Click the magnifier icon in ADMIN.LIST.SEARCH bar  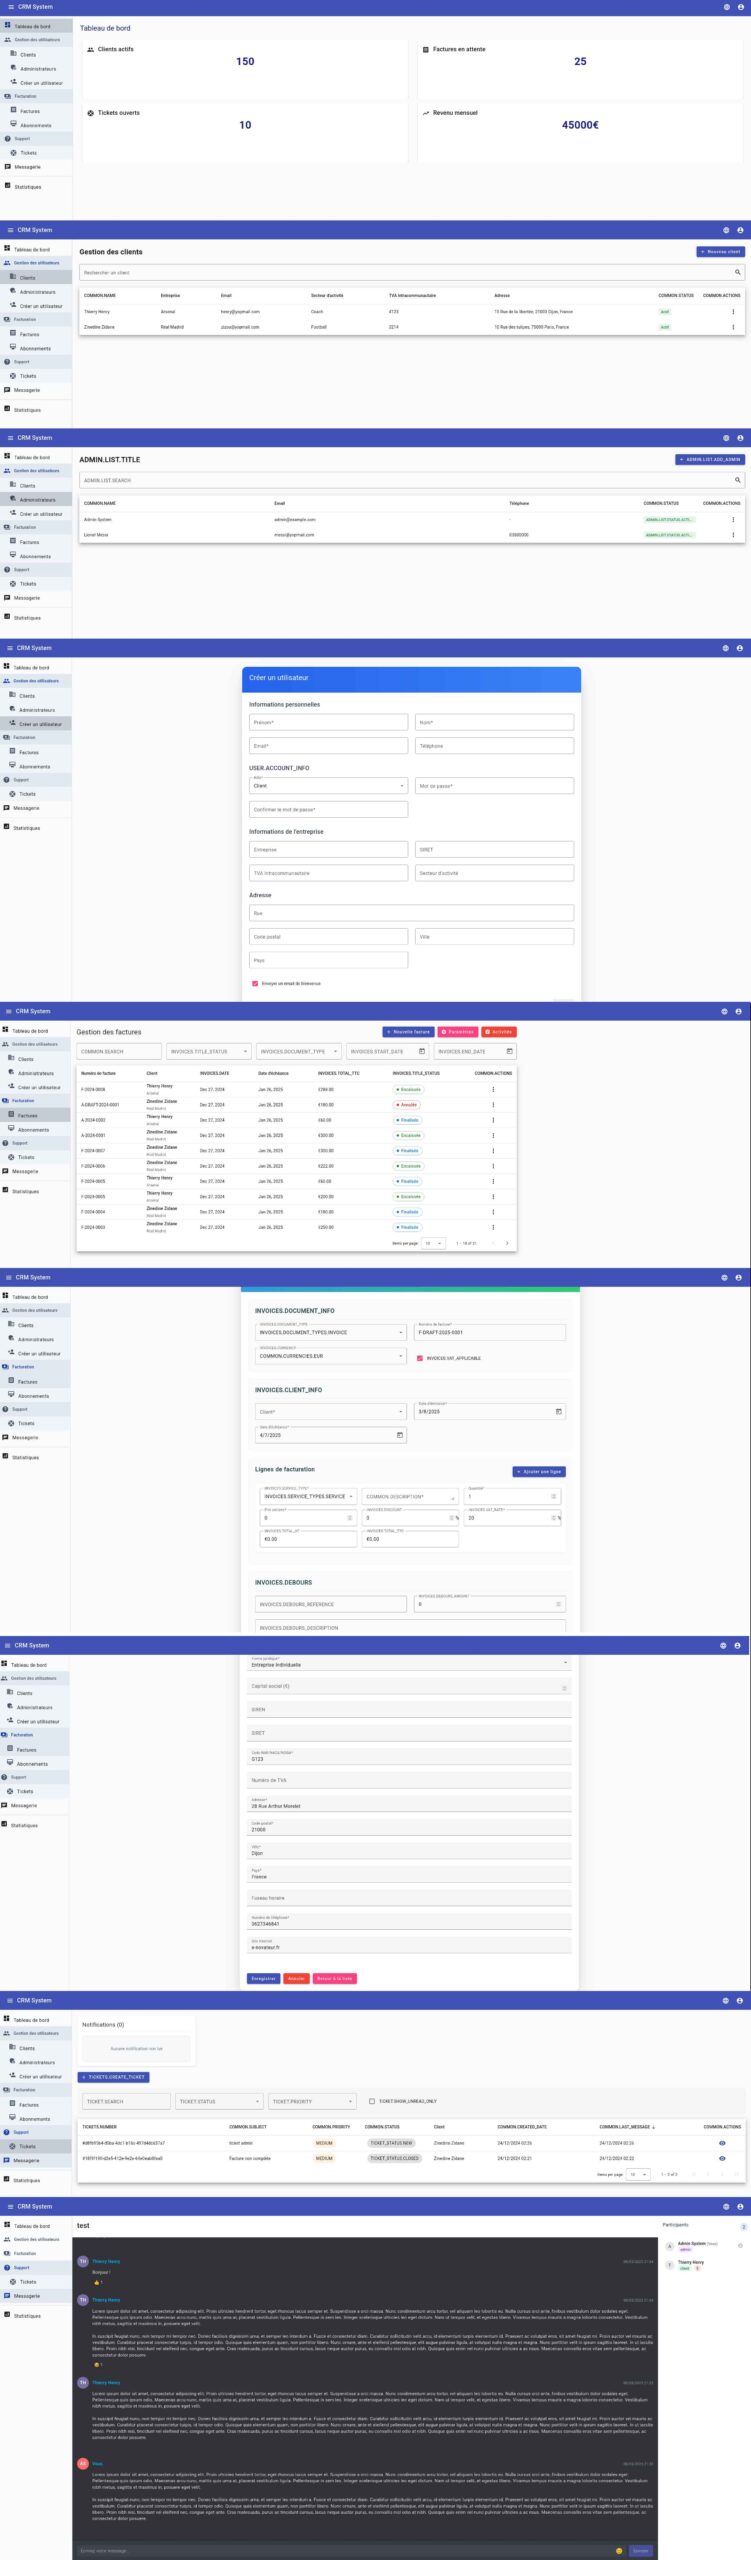(738, 480)
